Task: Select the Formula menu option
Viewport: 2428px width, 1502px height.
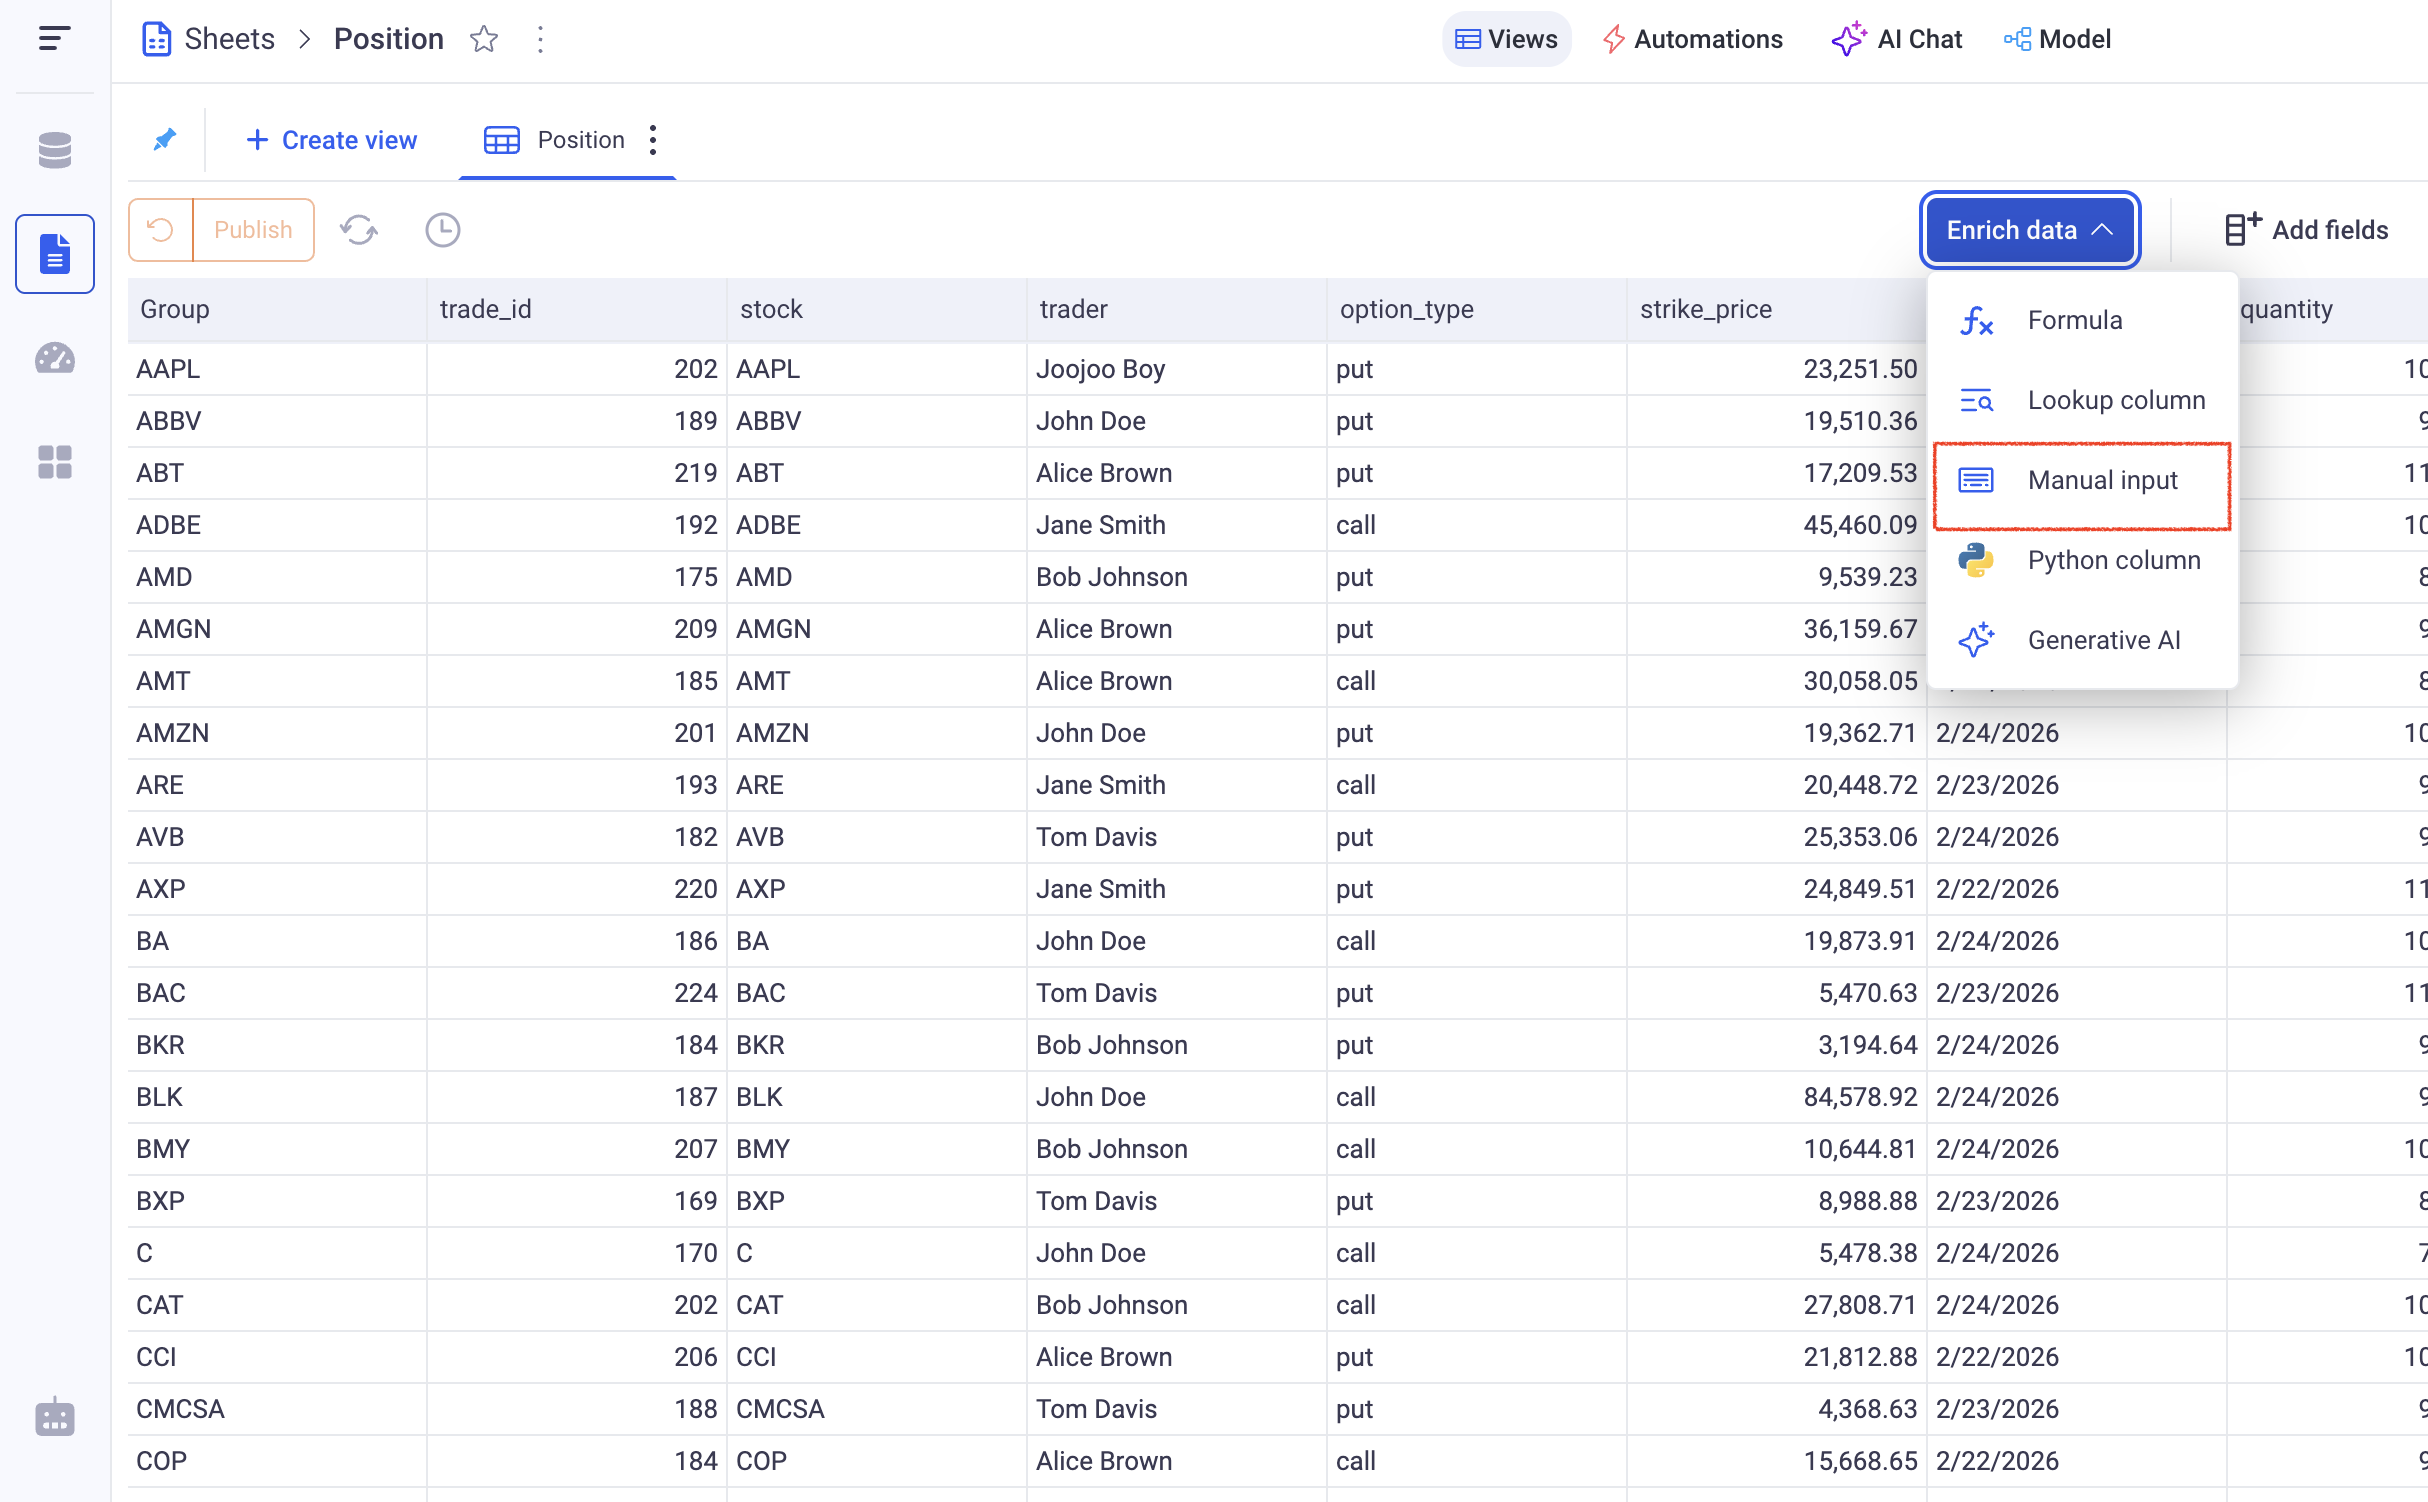Action: (x=2074, y=320)
